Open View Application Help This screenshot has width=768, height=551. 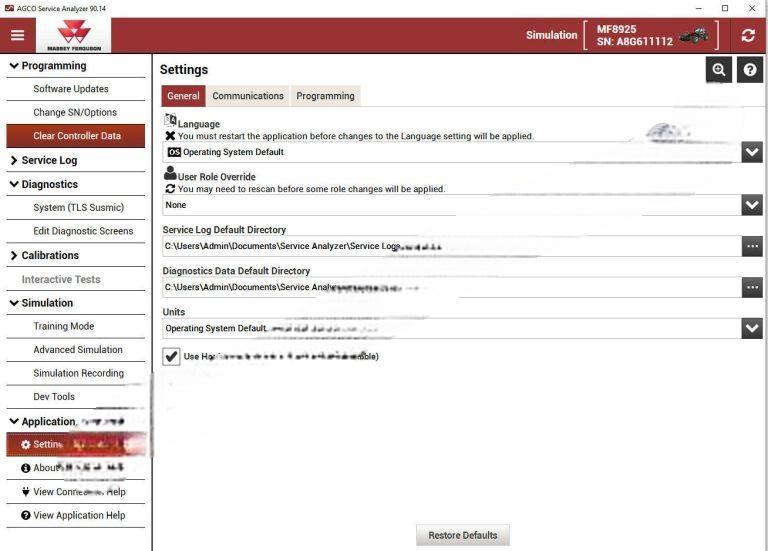pos(78,515)
